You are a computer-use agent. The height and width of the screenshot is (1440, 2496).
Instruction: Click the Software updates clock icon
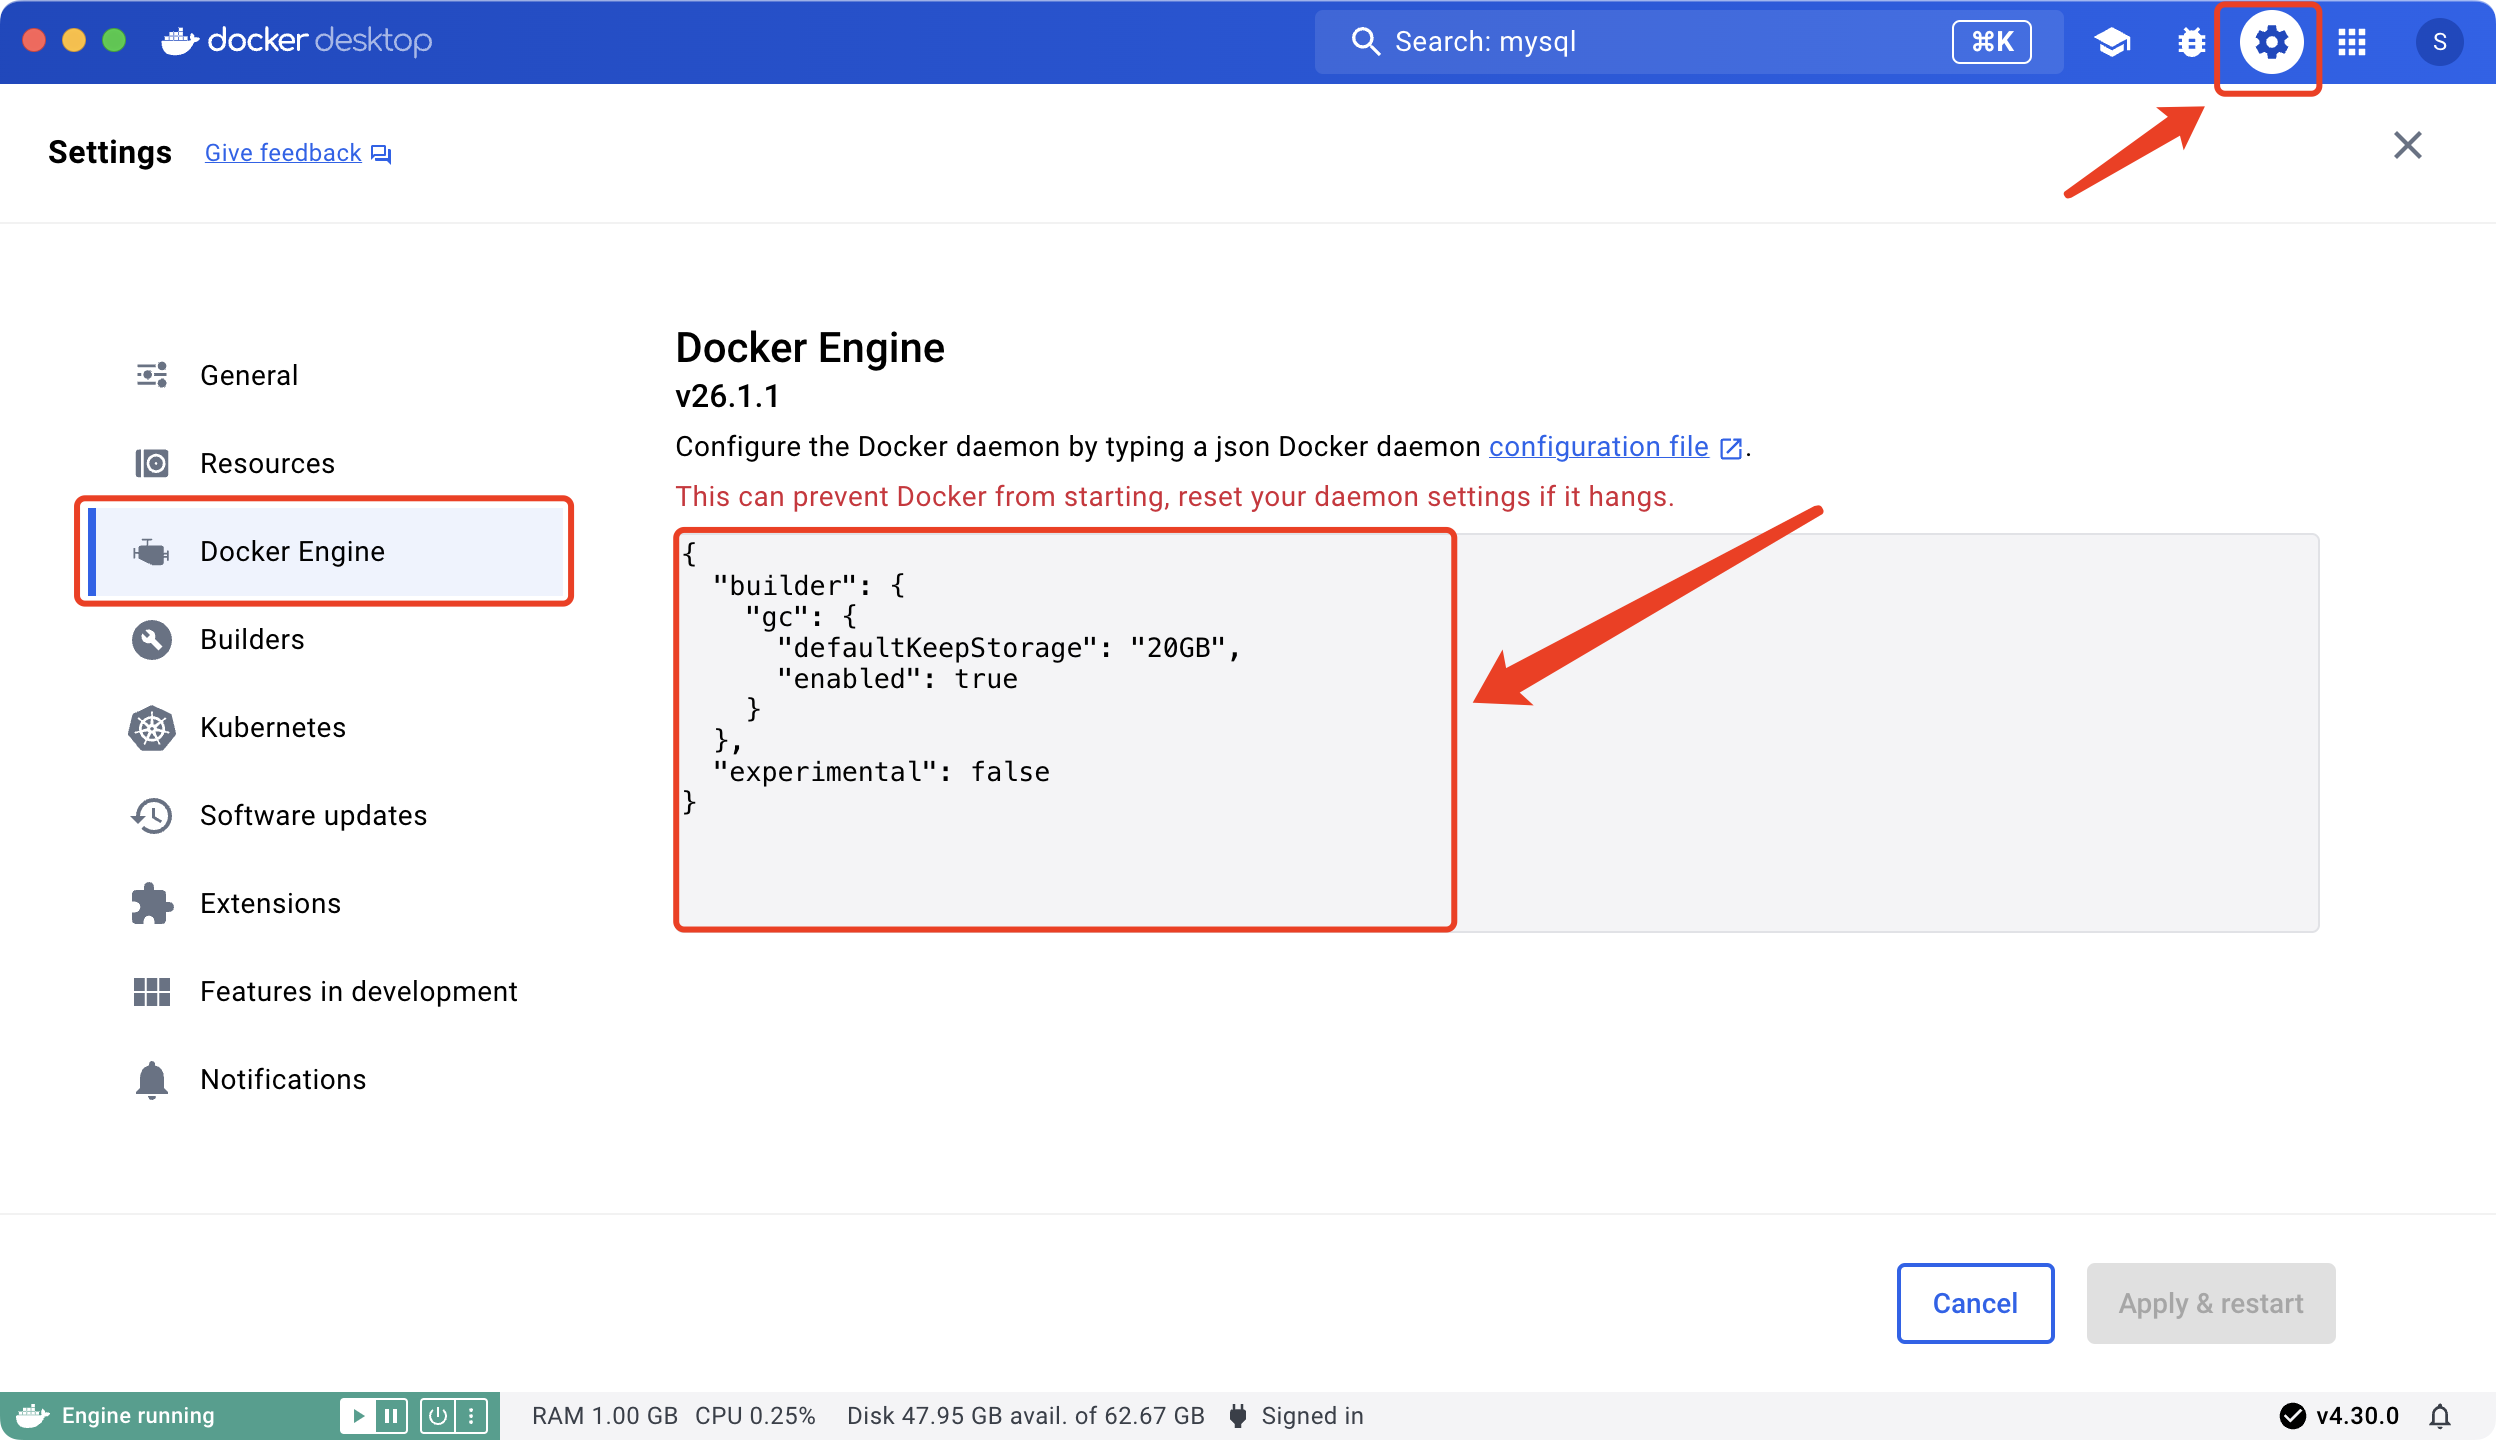coord(152,815)
